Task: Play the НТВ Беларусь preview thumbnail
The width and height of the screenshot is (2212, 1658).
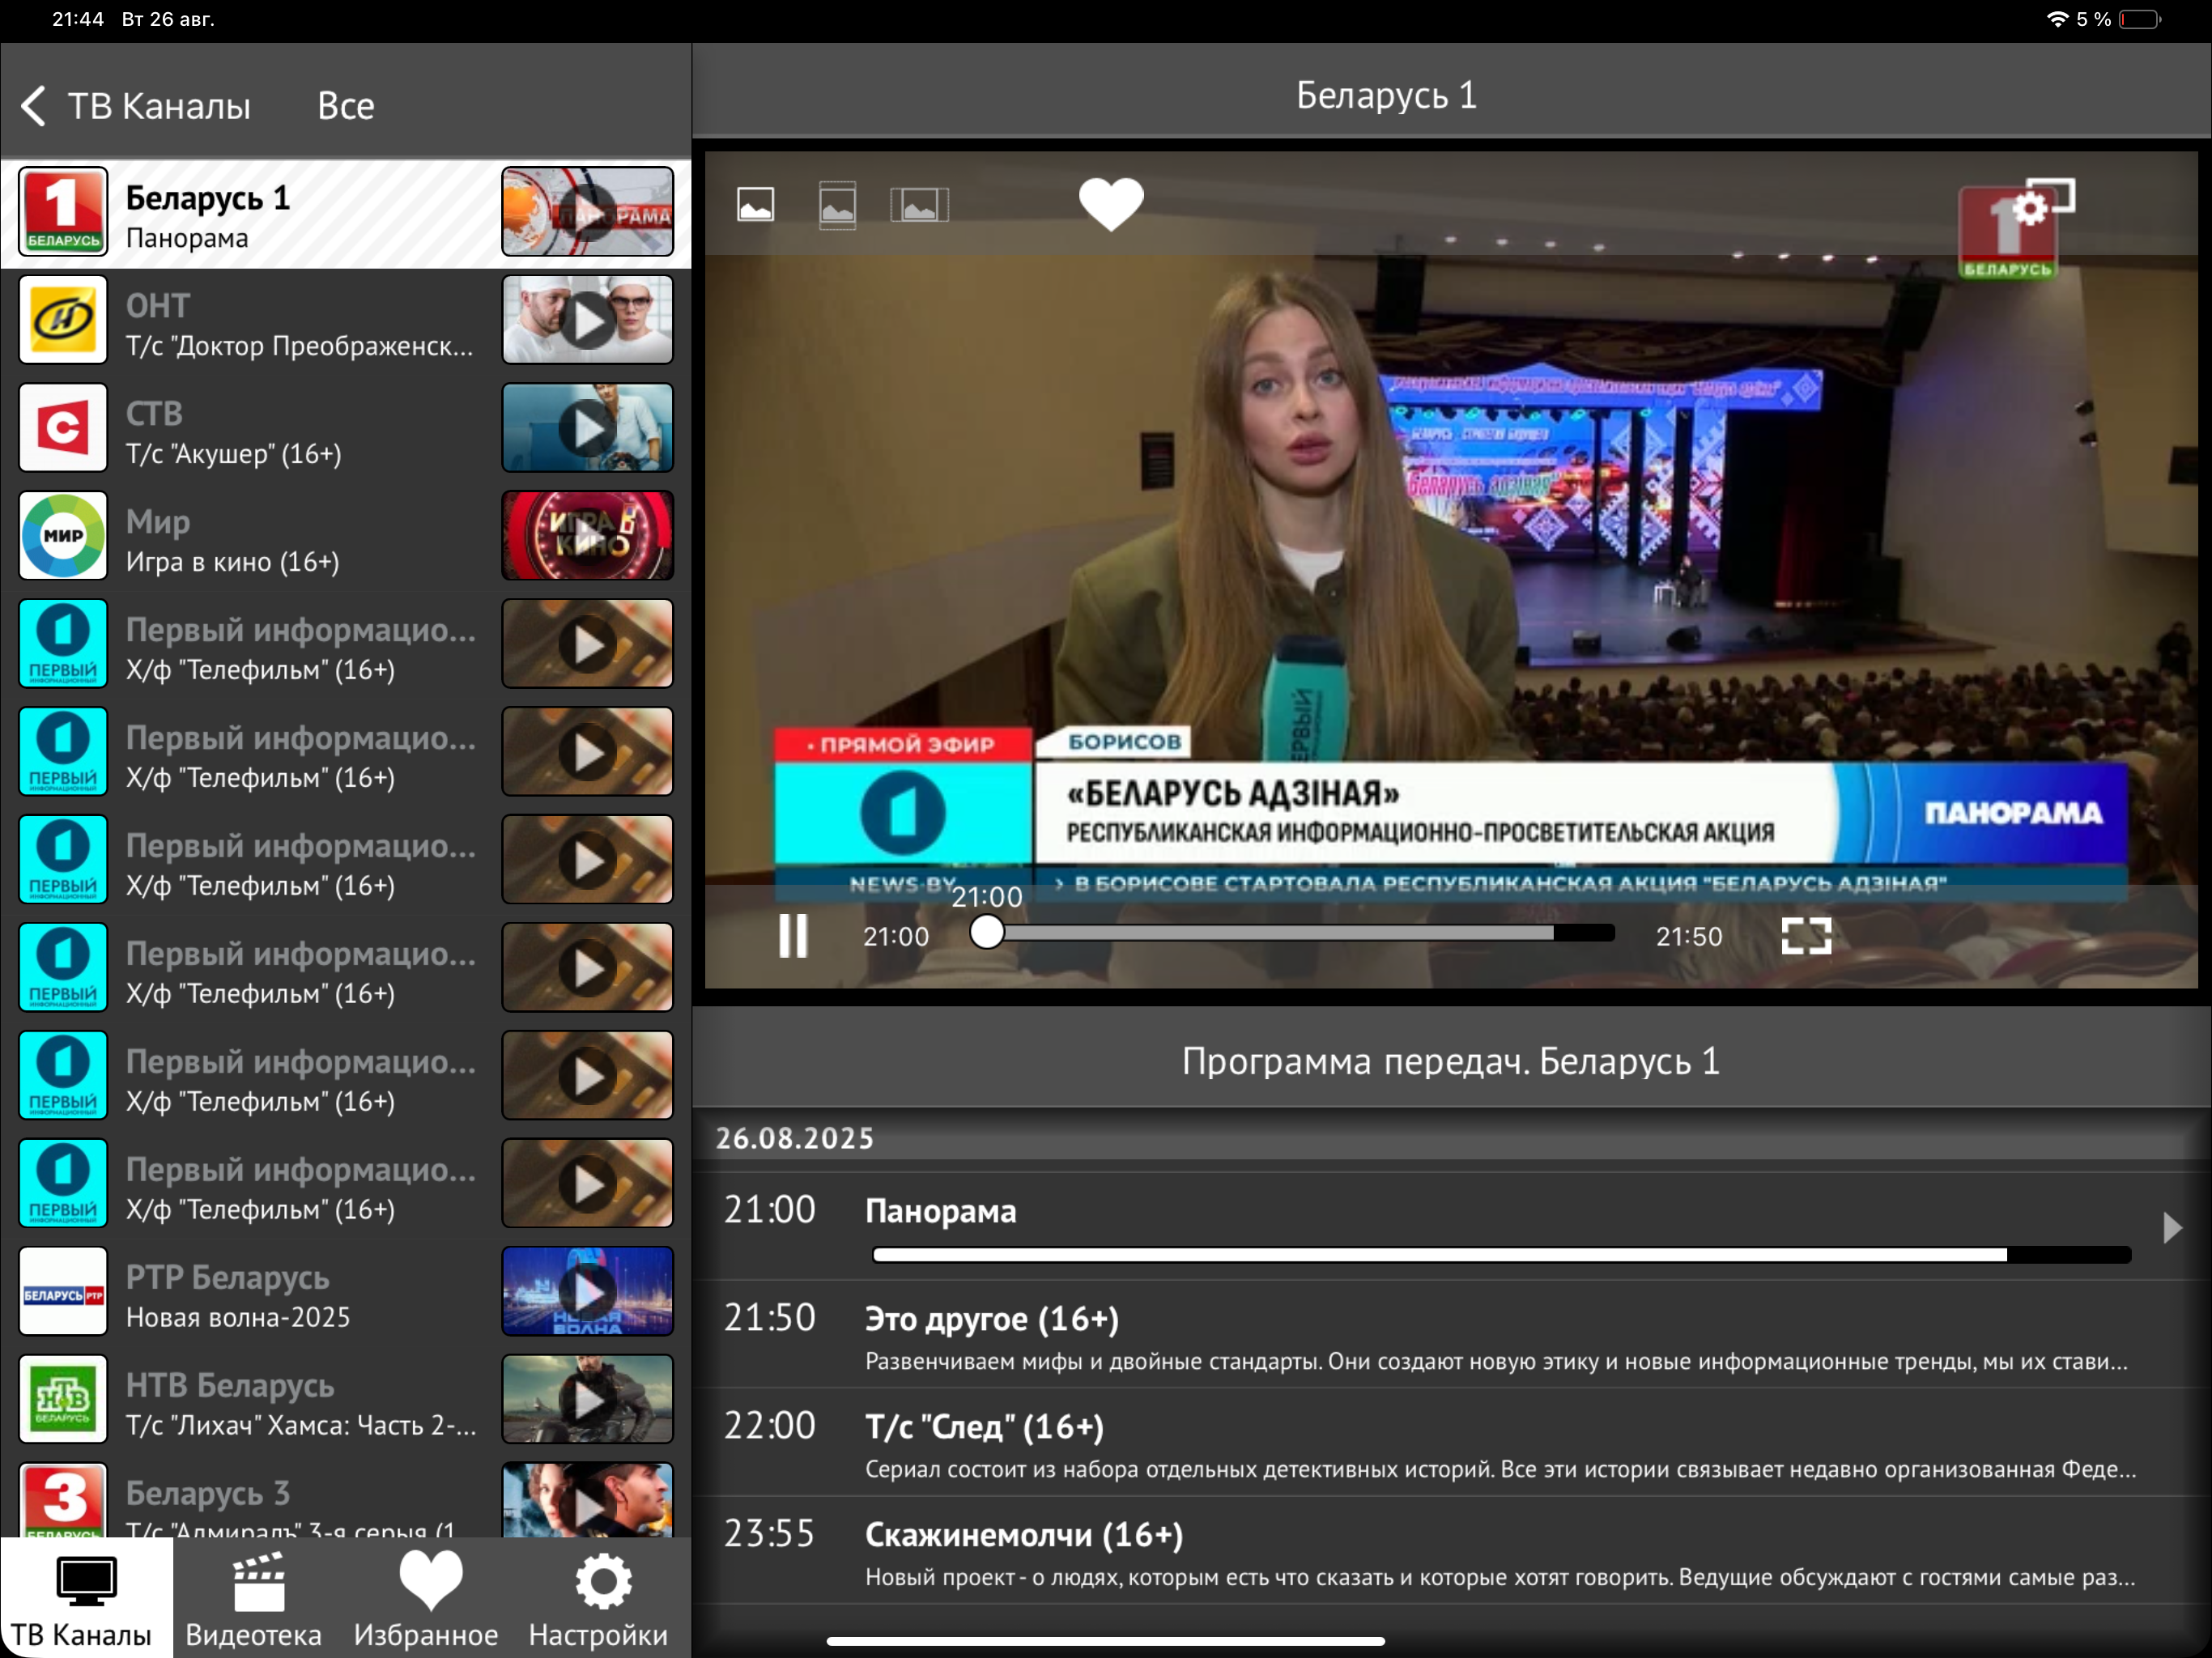Action: (588, 1400)
